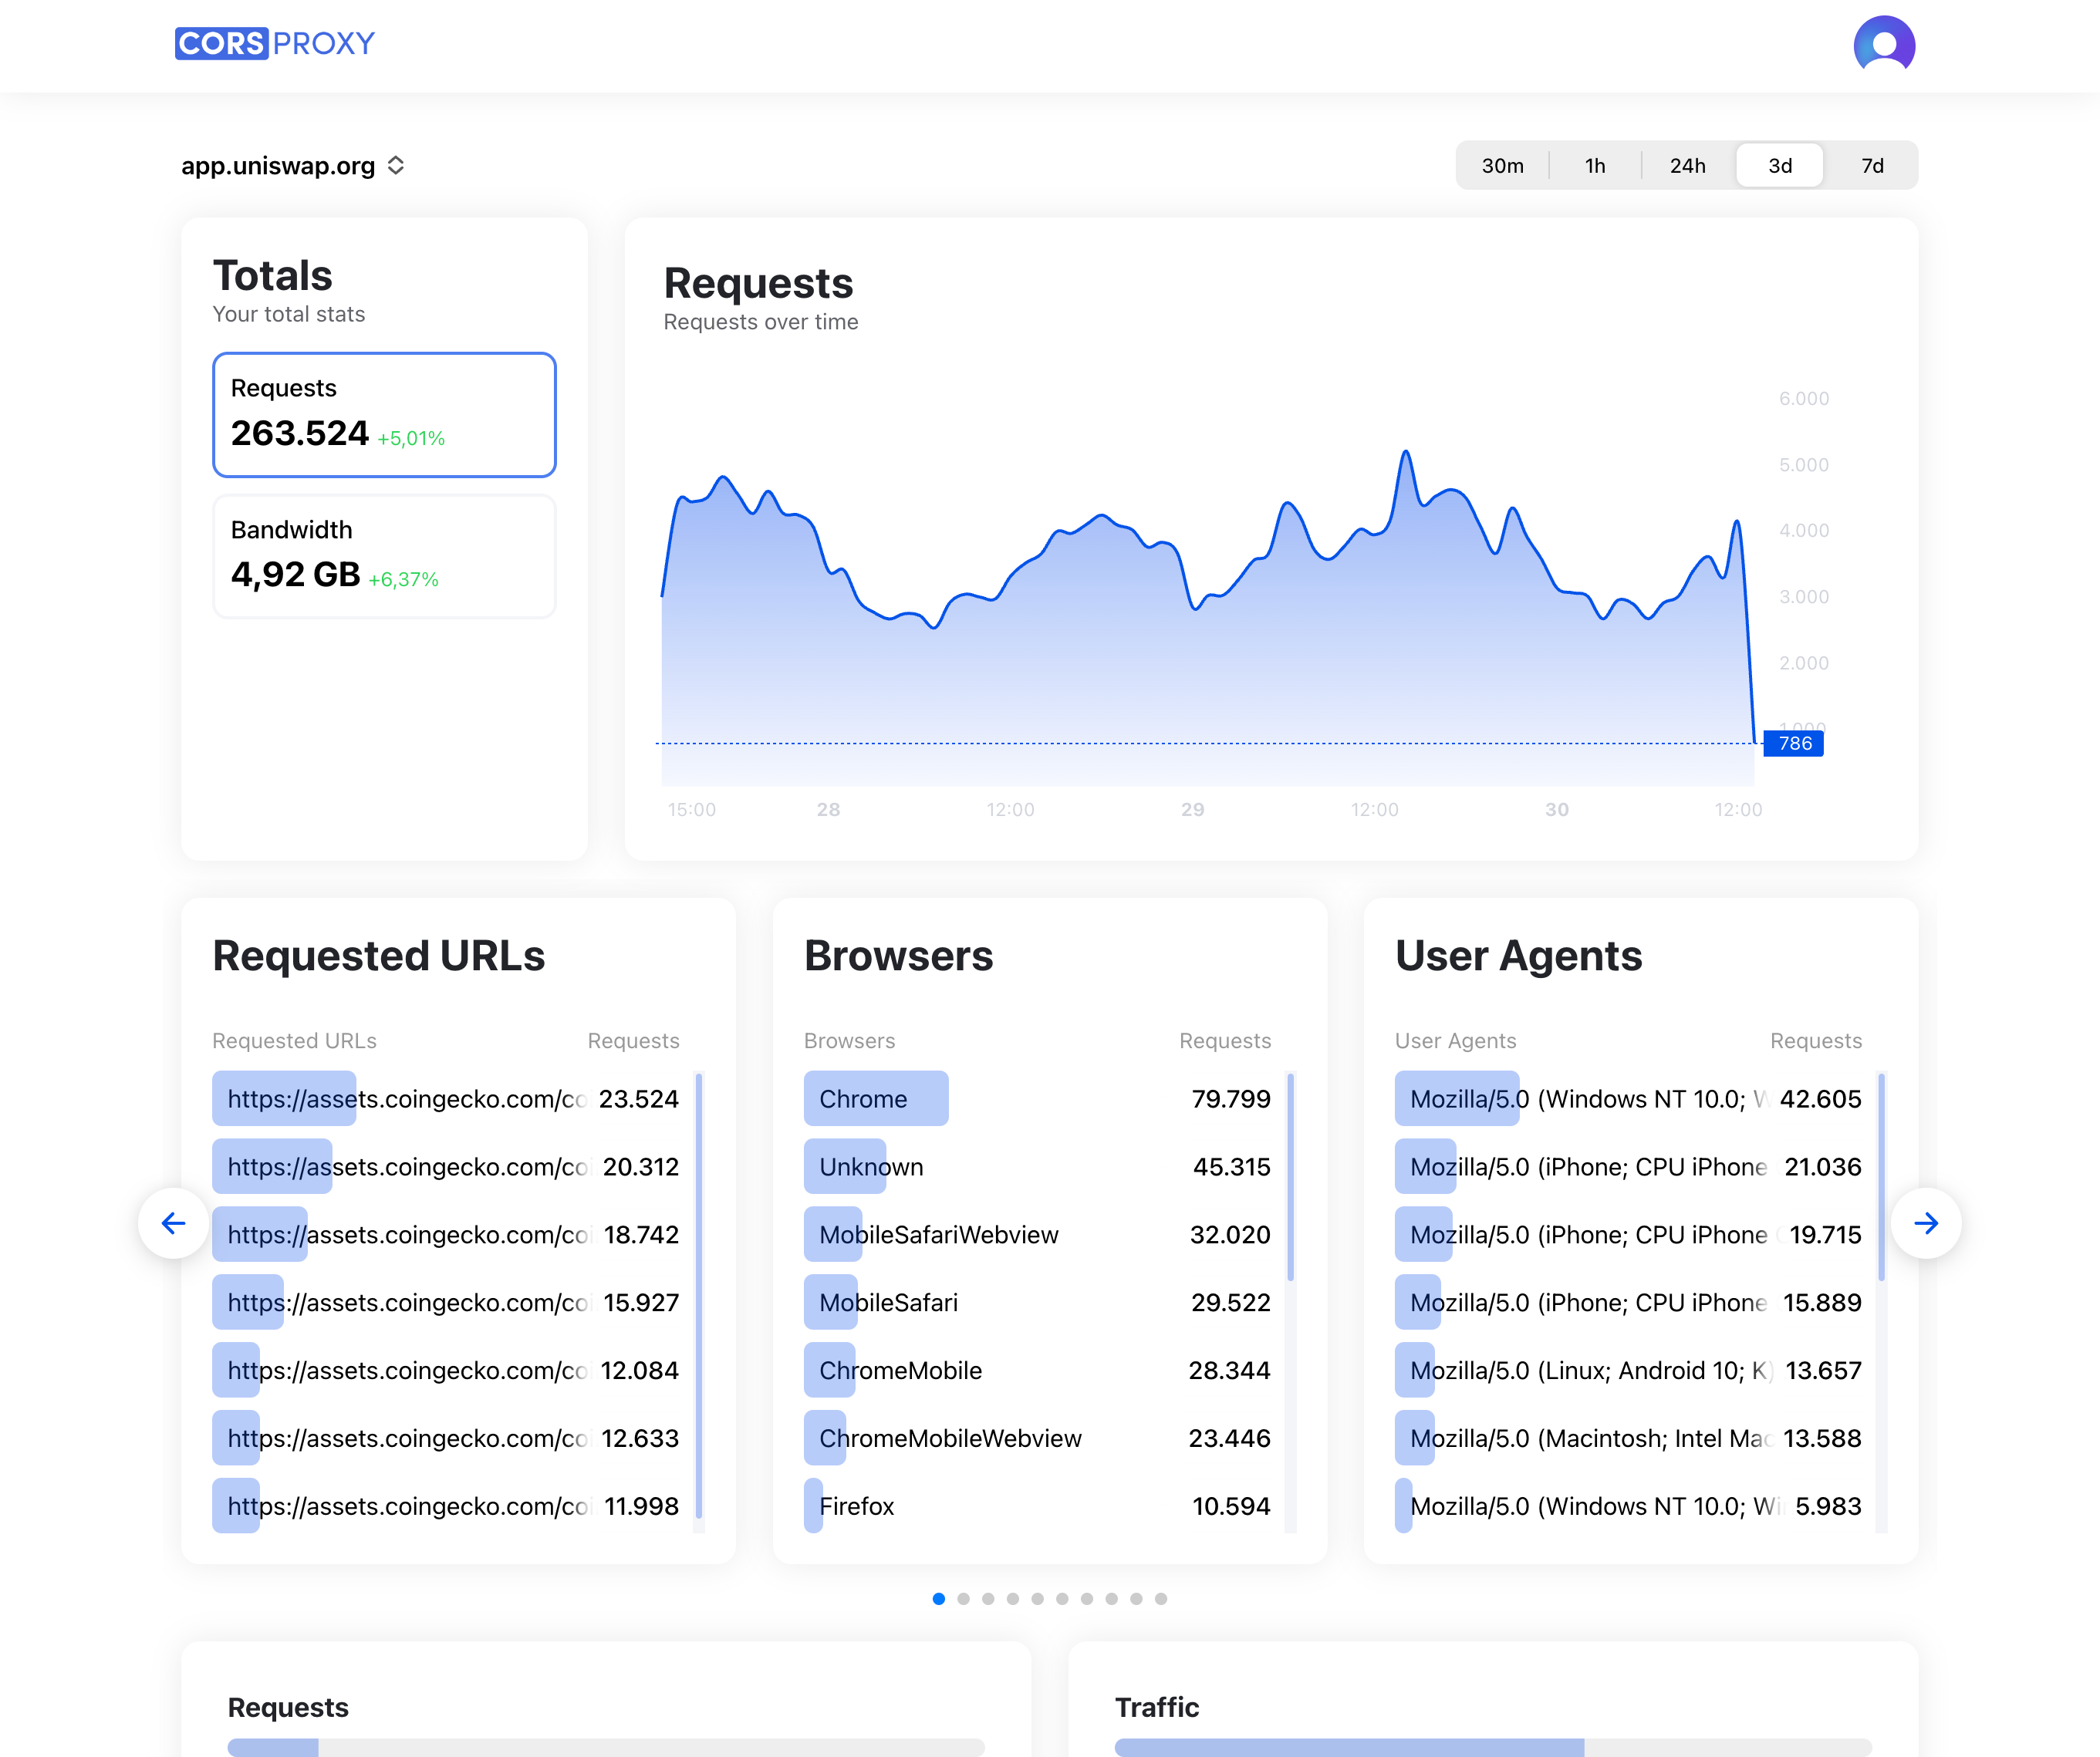The image size is (2100, 1757).
Task: Select the Bandwidth totals card
Action: click(x=384, y=556)
